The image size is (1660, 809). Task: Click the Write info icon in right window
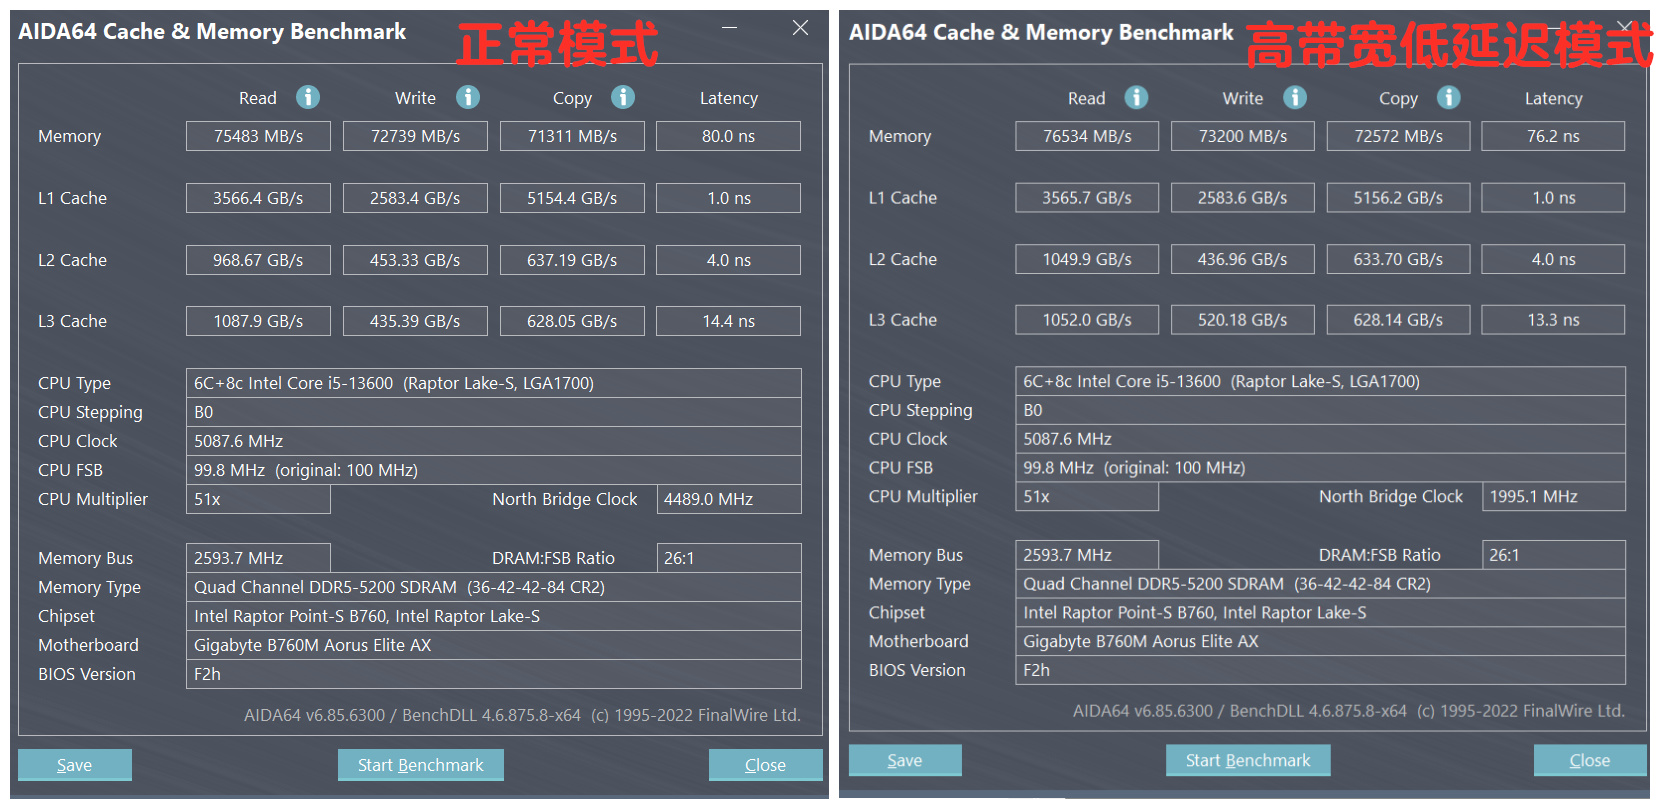[x=1295, y=97]
